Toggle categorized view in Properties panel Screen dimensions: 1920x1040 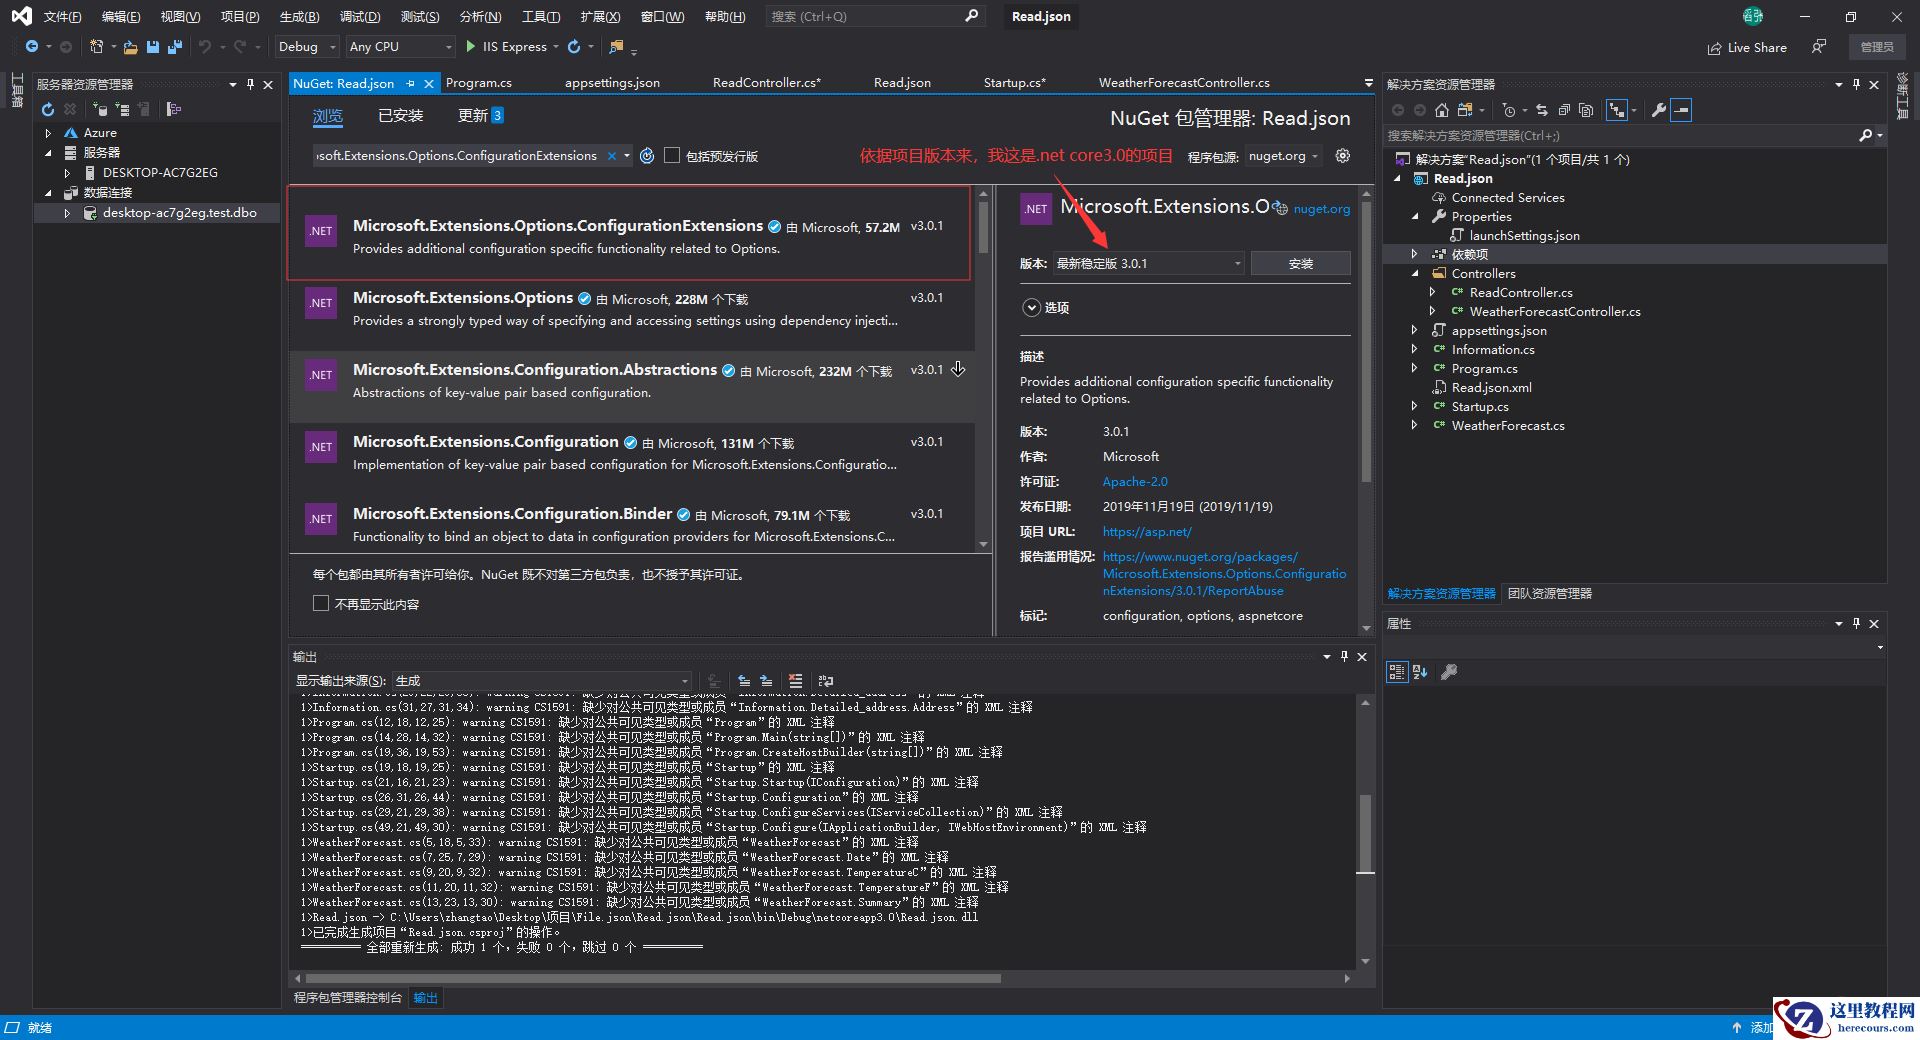(1396, 672)
